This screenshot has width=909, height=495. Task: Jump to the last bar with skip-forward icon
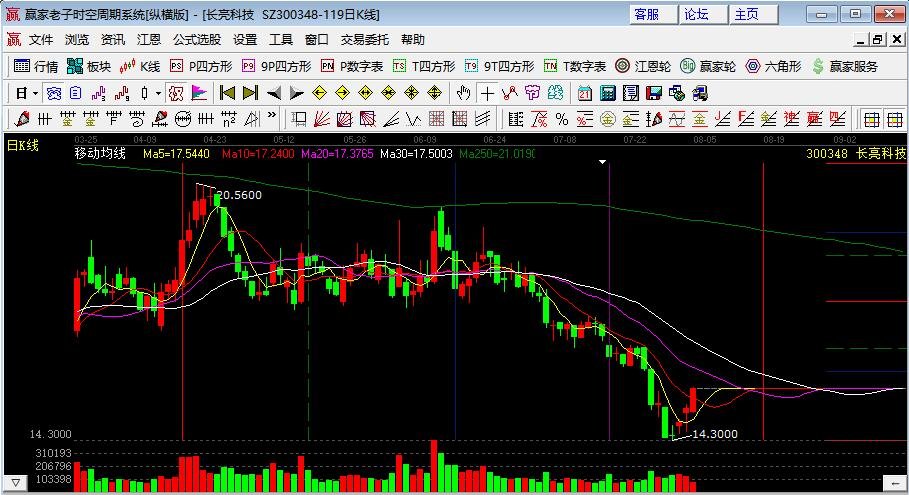pos(250,93)
